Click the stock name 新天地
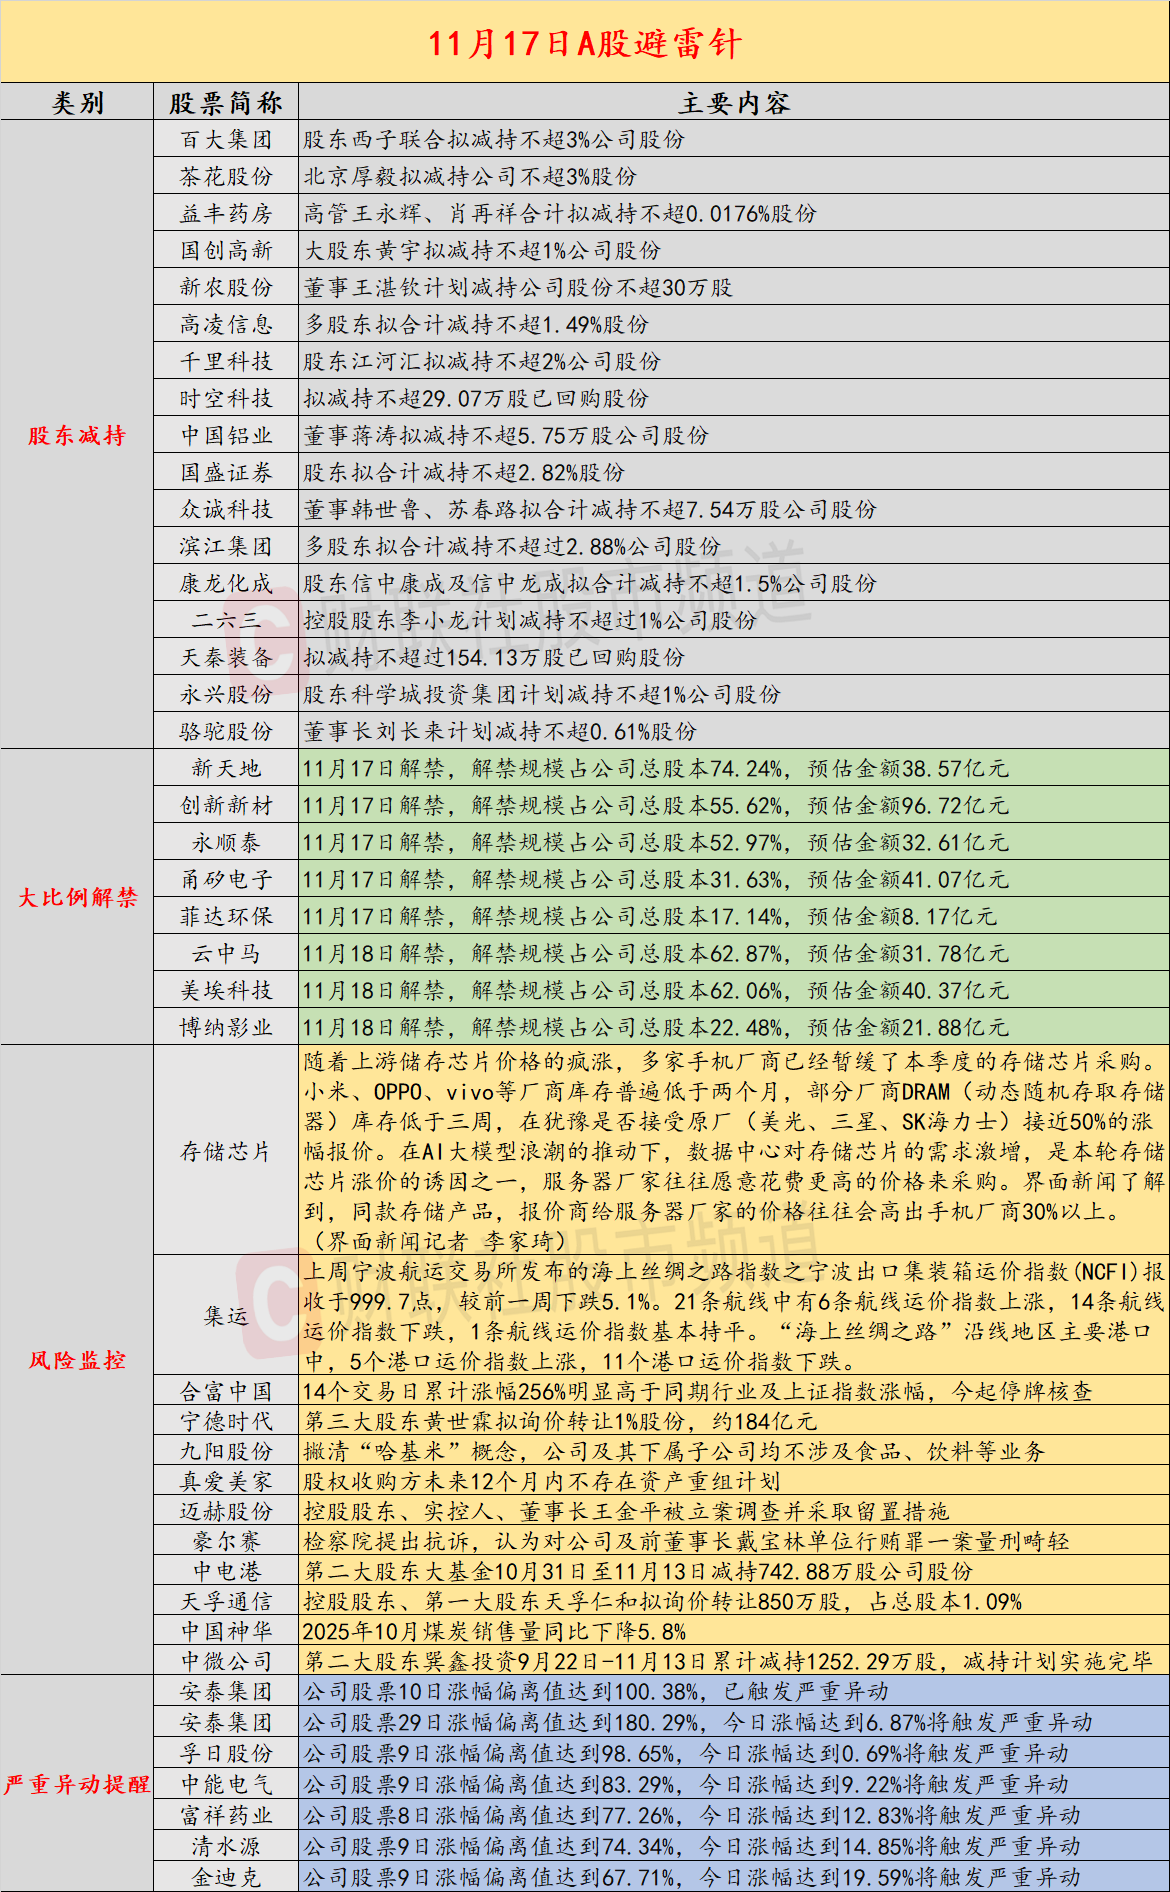This screenshot has height=1892, width=1170. click(x=226, y=769)
